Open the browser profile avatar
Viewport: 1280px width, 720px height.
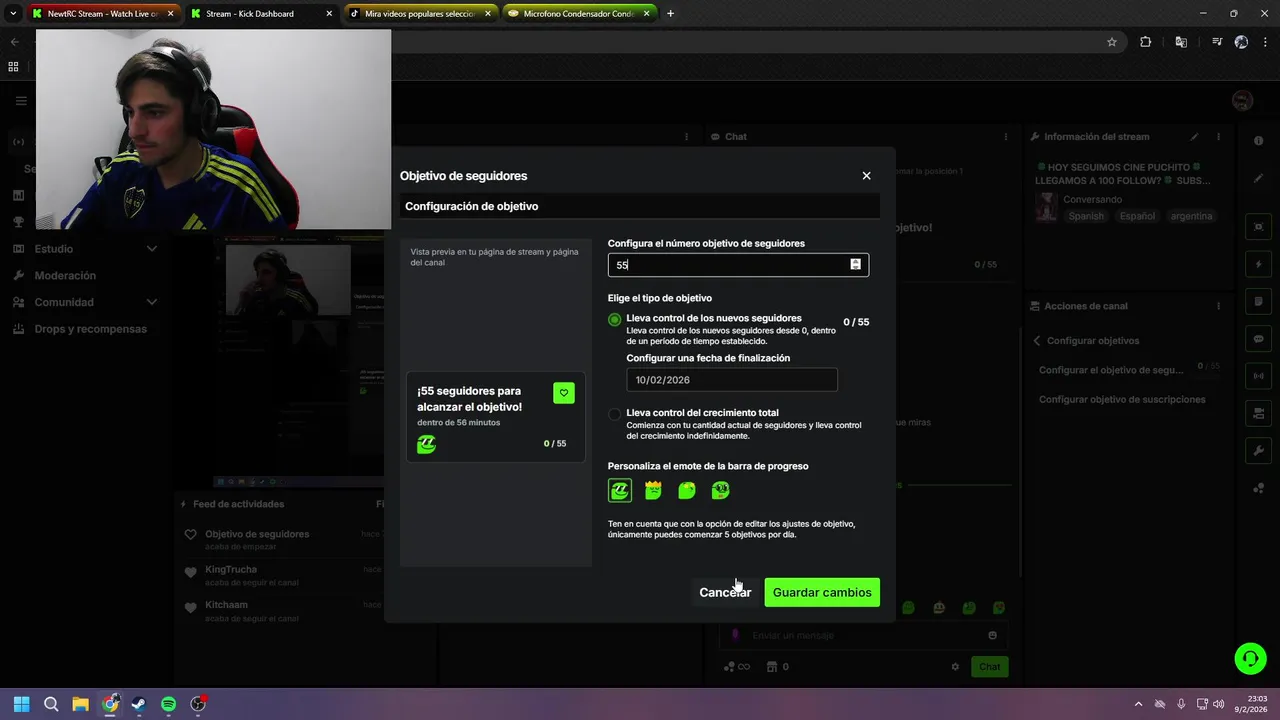click(1241, 42)
